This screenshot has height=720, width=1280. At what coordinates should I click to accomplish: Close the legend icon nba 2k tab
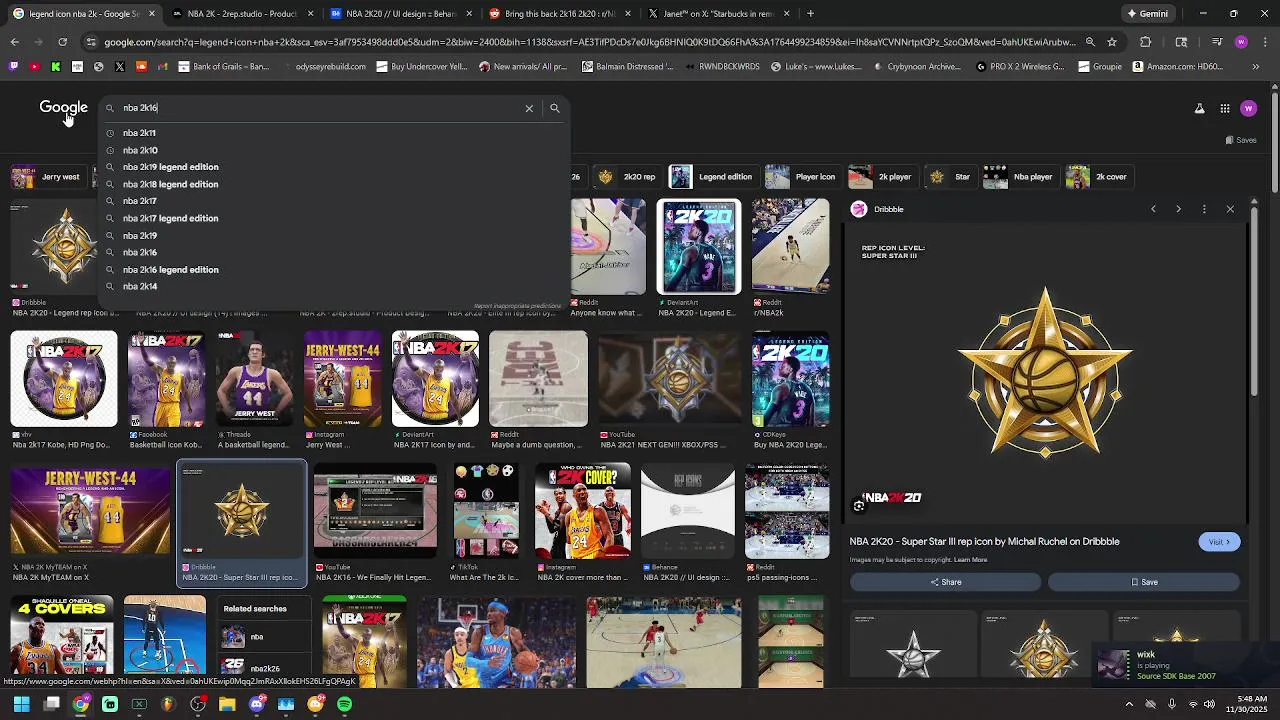coord(152,14)
